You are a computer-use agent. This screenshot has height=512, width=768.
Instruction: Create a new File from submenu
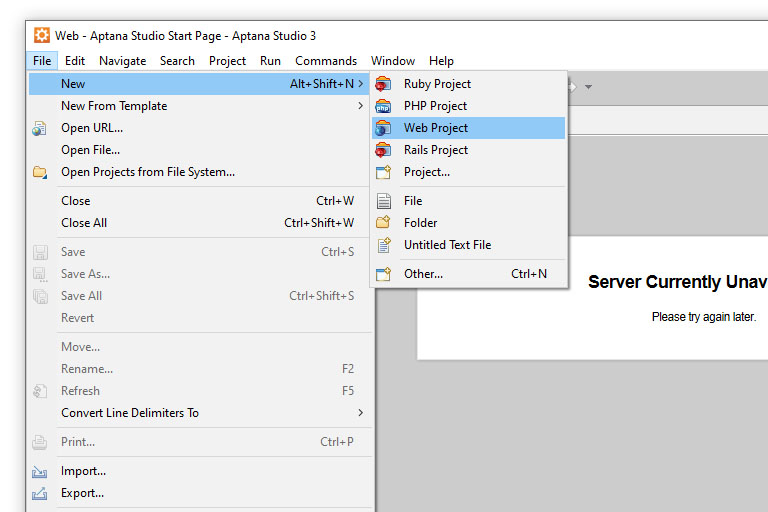(469, 201)
